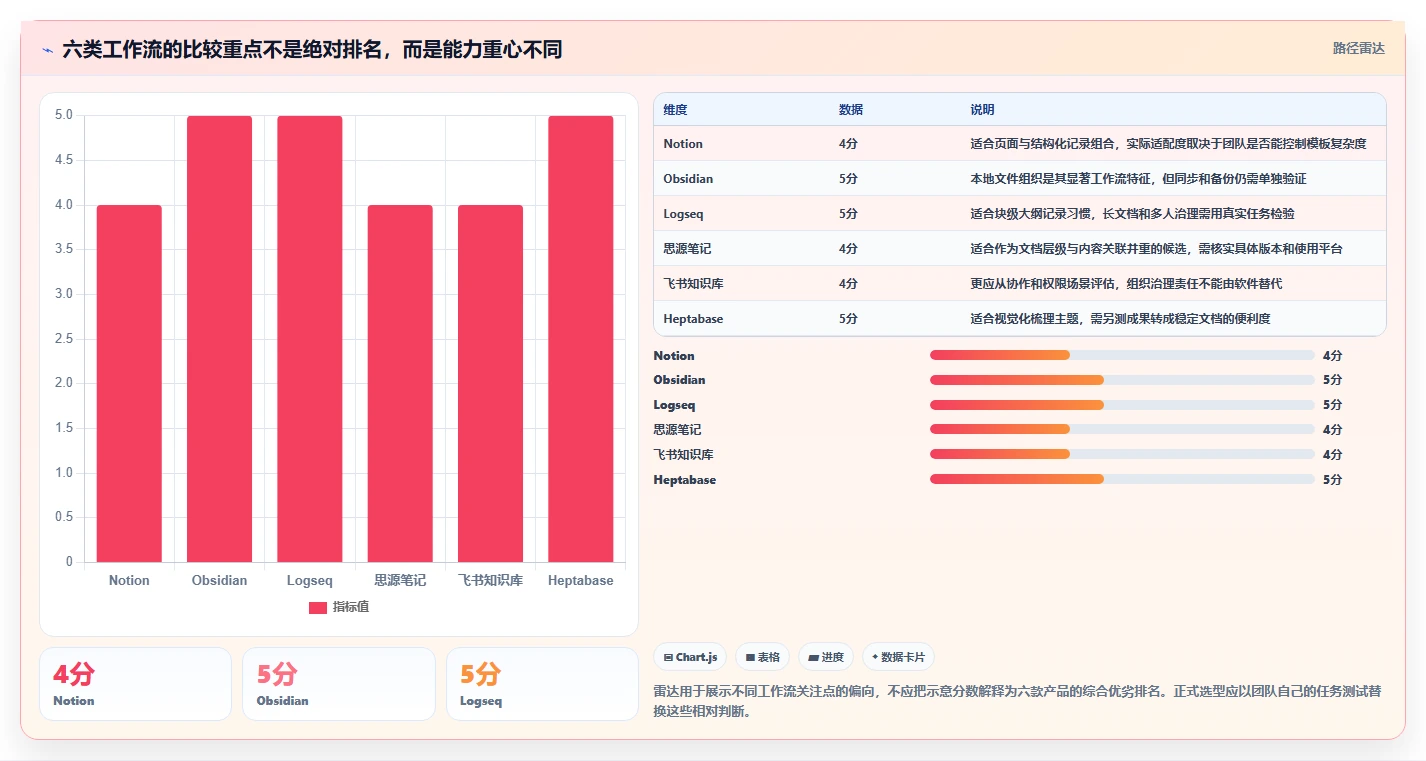Screen dimensions: 1426x761
Task: Click the 4分 score in Notion's table row
Action: 848,144
